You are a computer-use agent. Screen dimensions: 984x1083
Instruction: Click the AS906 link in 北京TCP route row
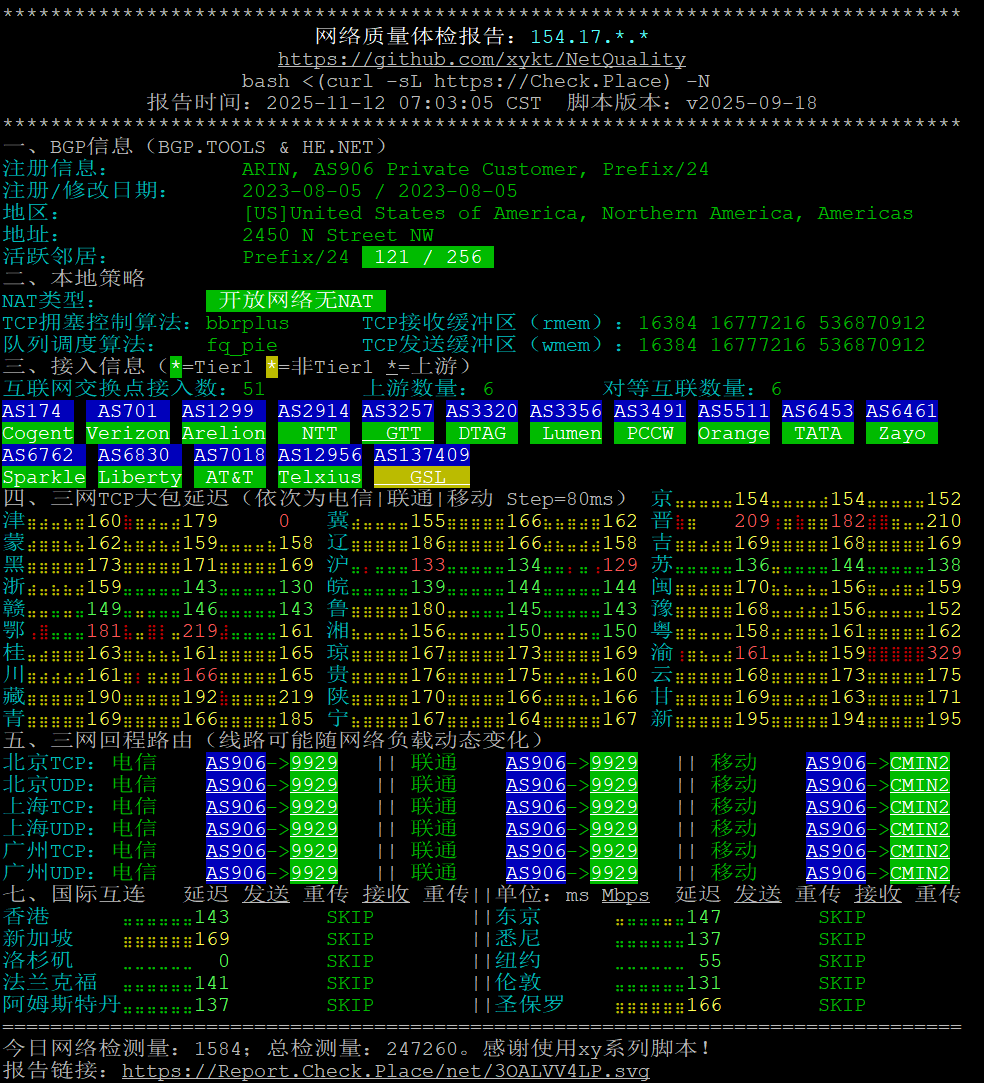(x=235, y=762)
